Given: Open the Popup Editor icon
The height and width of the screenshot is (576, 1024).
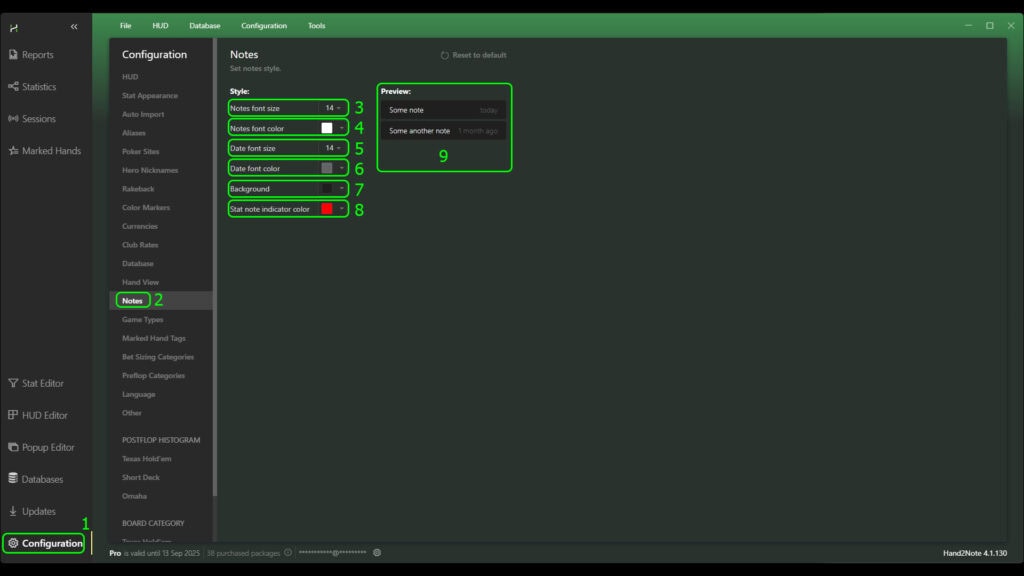Looking at the screenshot, I should pos(13,447).
